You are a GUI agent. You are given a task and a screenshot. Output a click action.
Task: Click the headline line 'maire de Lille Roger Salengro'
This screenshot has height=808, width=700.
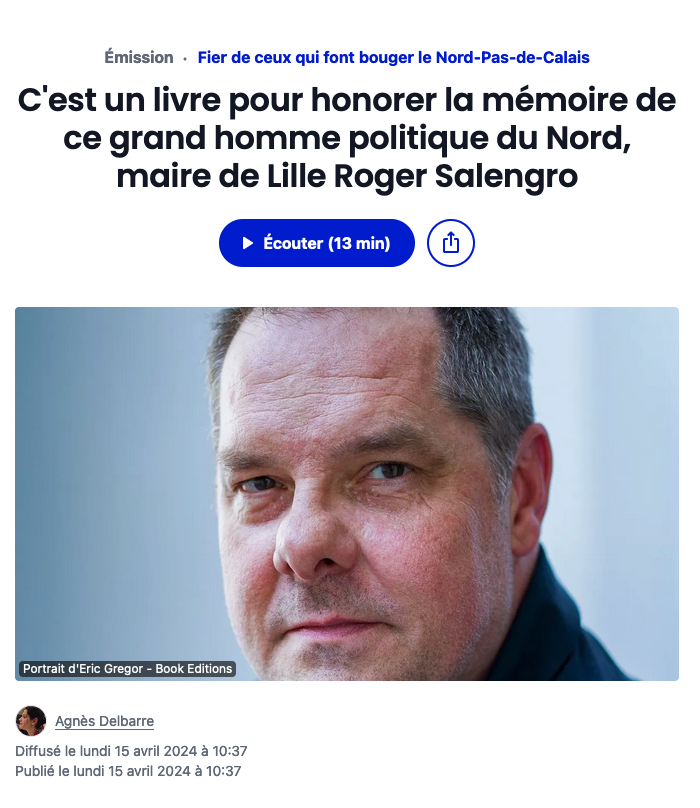(x=347, y=177)
